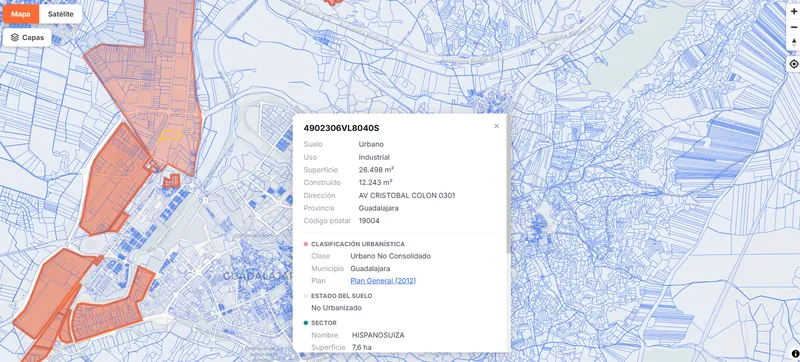Click the Suelo value Urbano
The height and width of the screenshot is (362, 800).
371,144
